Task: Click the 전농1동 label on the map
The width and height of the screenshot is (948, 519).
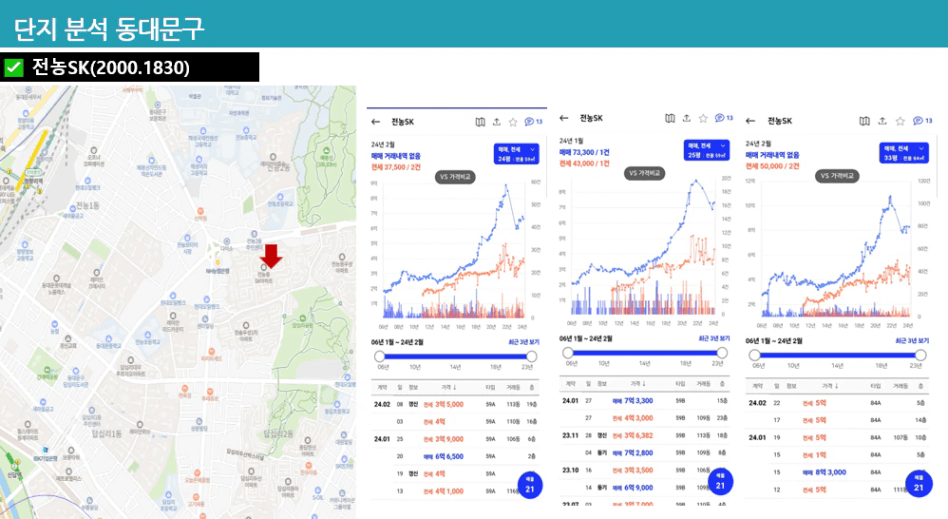Action: click(x=88, y=206)
